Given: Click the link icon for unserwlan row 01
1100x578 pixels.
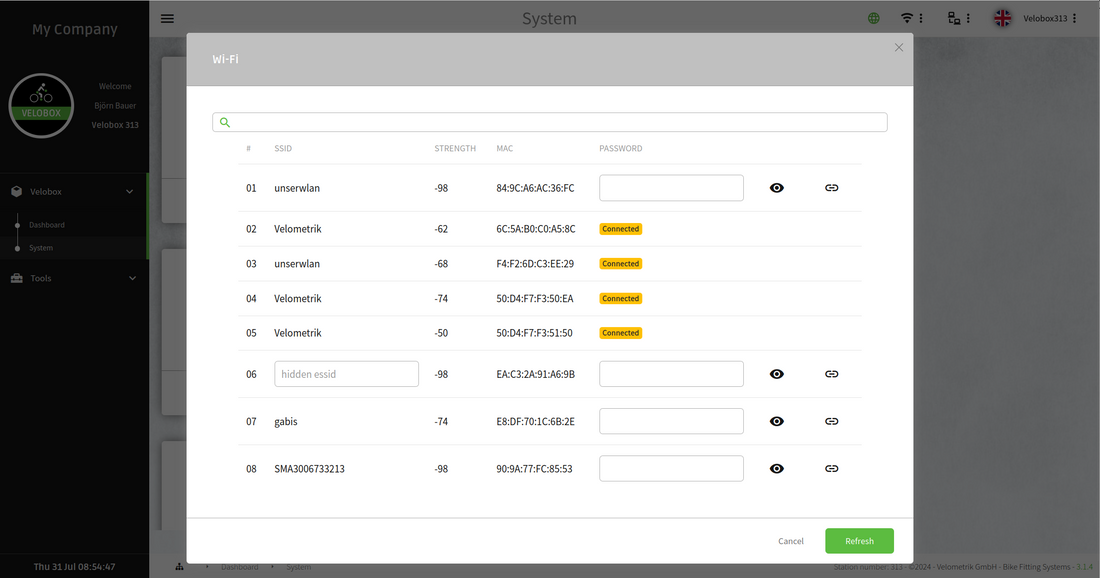Looking at the screenshot, I should click(x=831, y=188).
